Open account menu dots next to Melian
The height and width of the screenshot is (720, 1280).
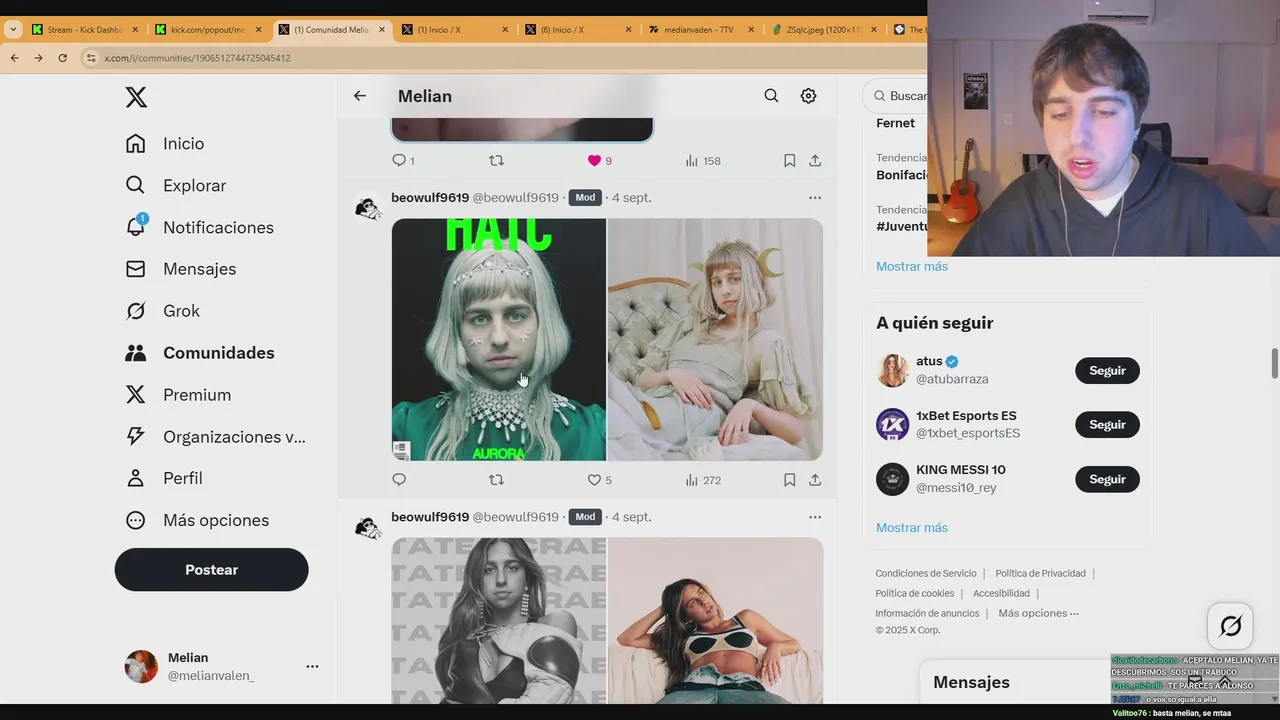[x=312, y=666]
